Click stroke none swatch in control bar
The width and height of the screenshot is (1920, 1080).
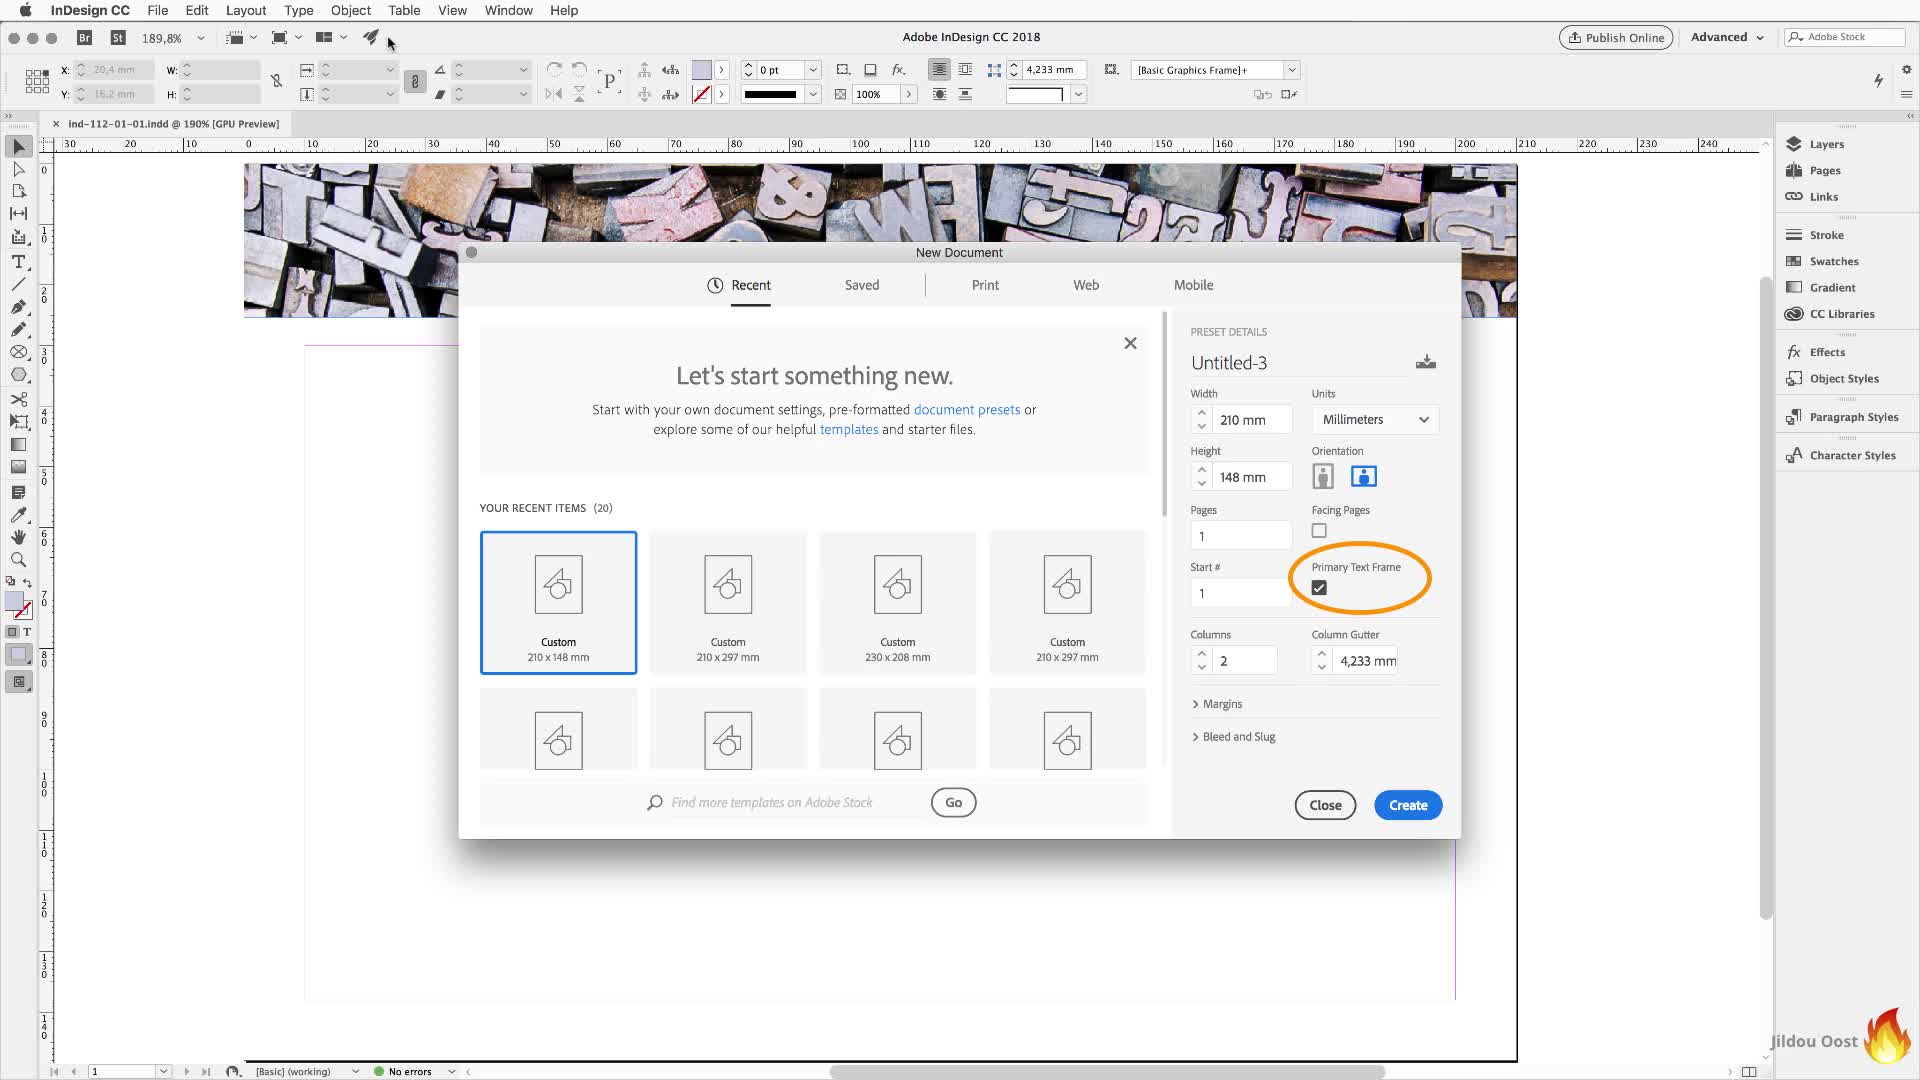pos(702,94)
